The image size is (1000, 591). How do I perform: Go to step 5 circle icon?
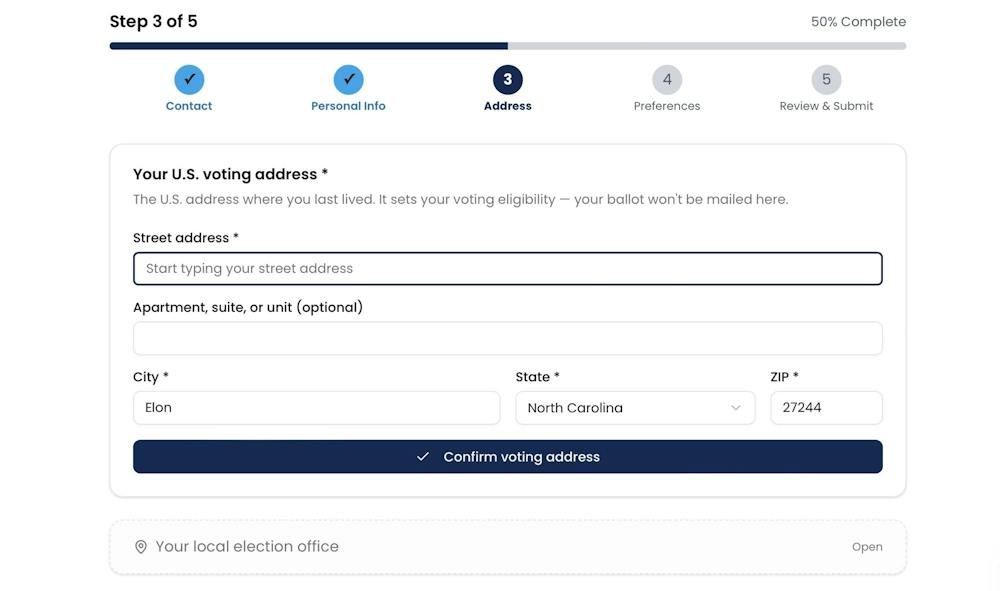click(827, 80)
